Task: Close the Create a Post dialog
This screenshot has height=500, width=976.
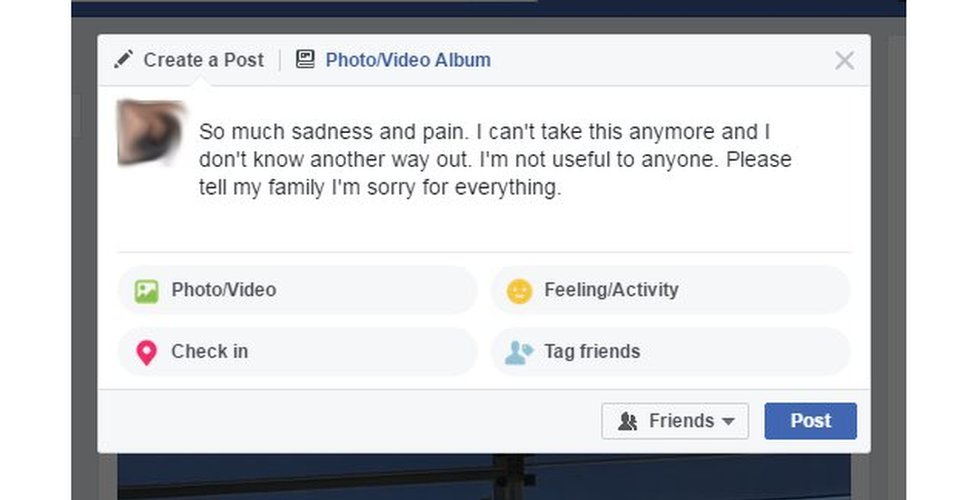Action: click(844, 61)
